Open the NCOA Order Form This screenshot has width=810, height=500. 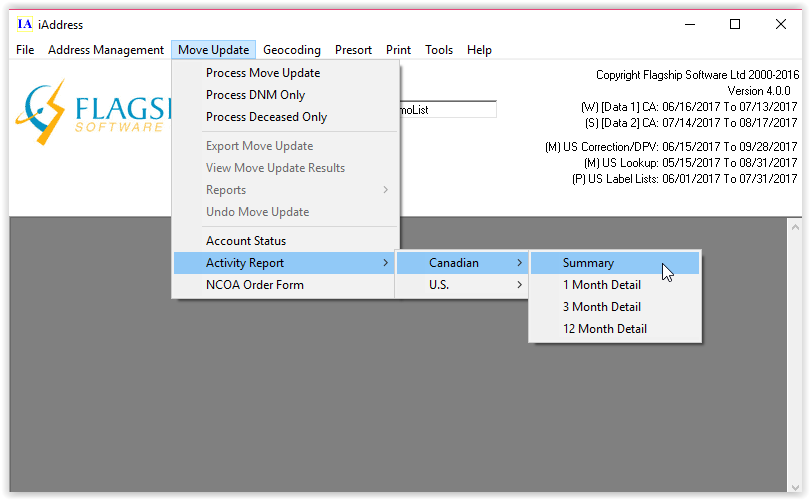click(x=255, y=285)
